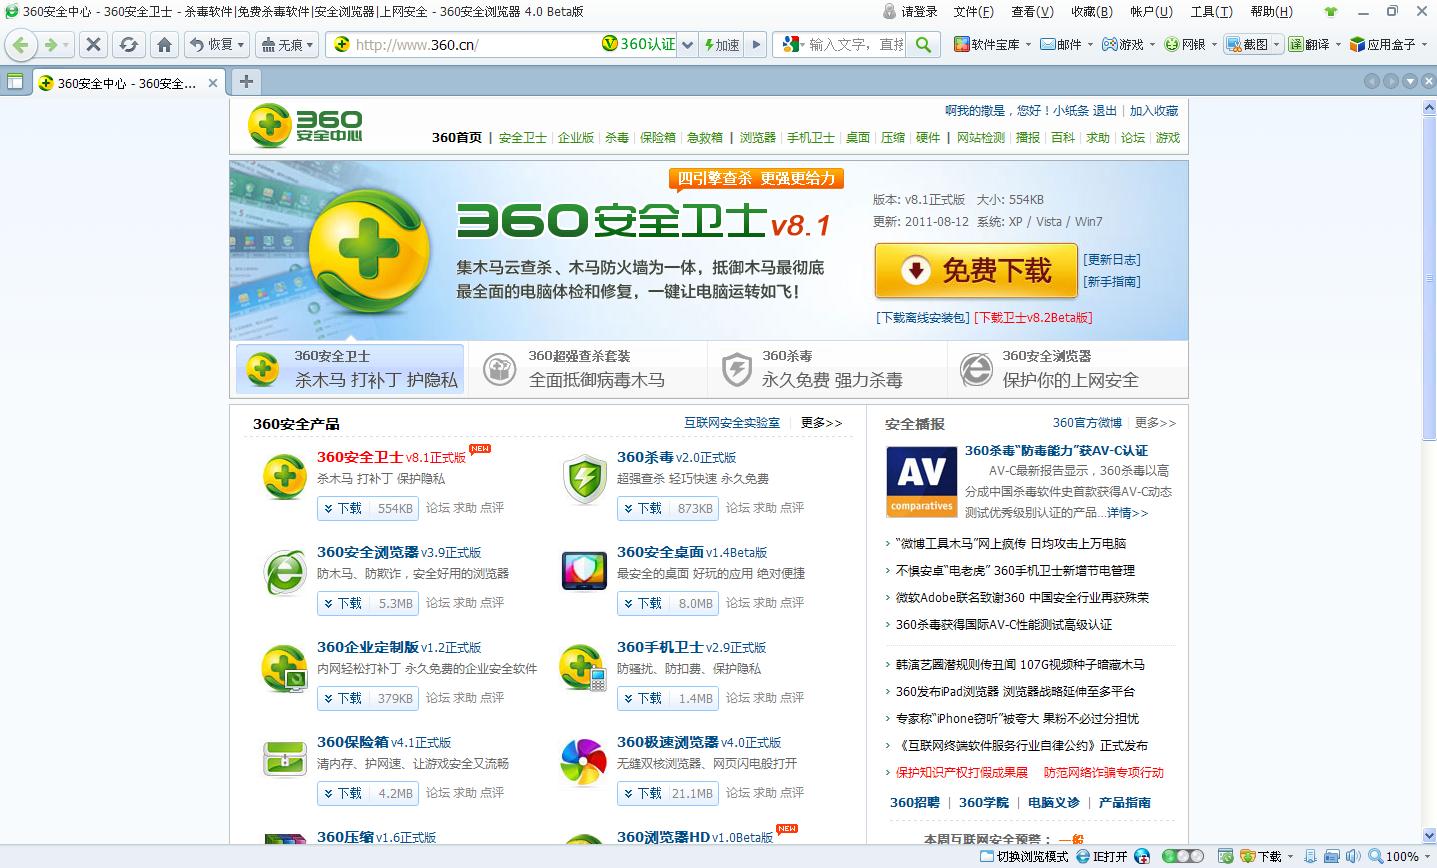Enable 无痕 incognito browsing mode

[282, 44]
